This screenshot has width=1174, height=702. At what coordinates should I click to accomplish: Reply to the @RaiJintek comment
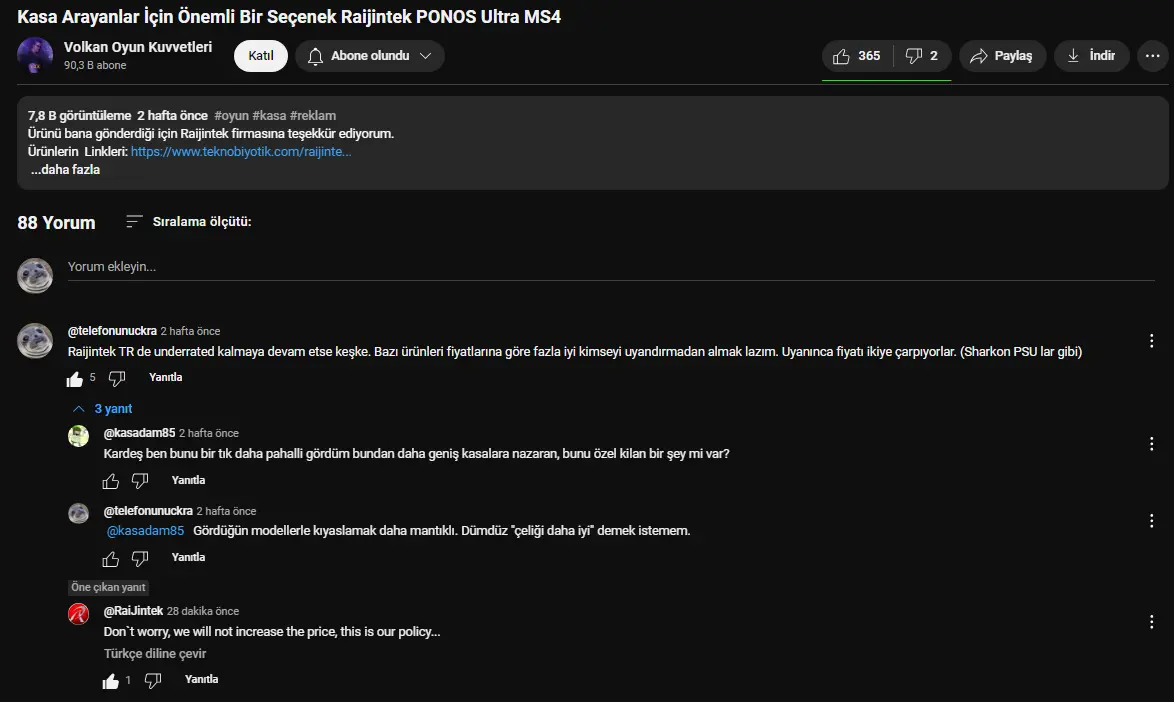pyautogui.click(x=201, y=680)
